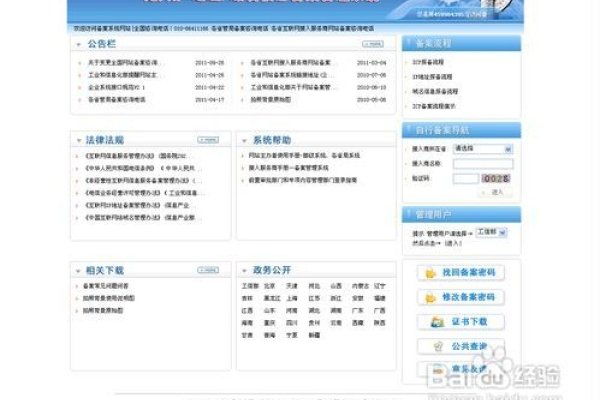Viewport: 600px width, 400px height.
Task: Focus the 验证码 captcha input field
Action: (x=466, y=178)
